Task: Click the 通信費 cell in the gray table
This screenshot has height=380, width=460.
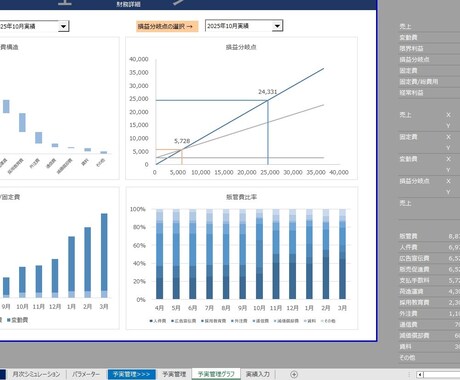Action: (408, 324)
